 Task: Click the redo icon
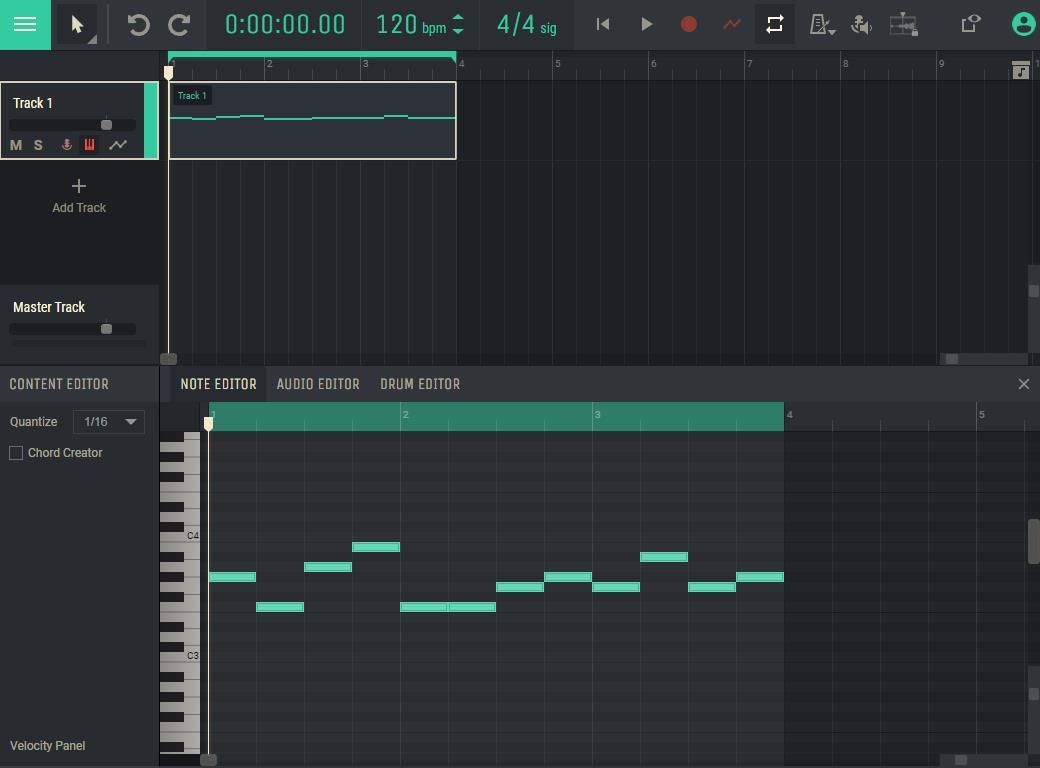[179, 25]
